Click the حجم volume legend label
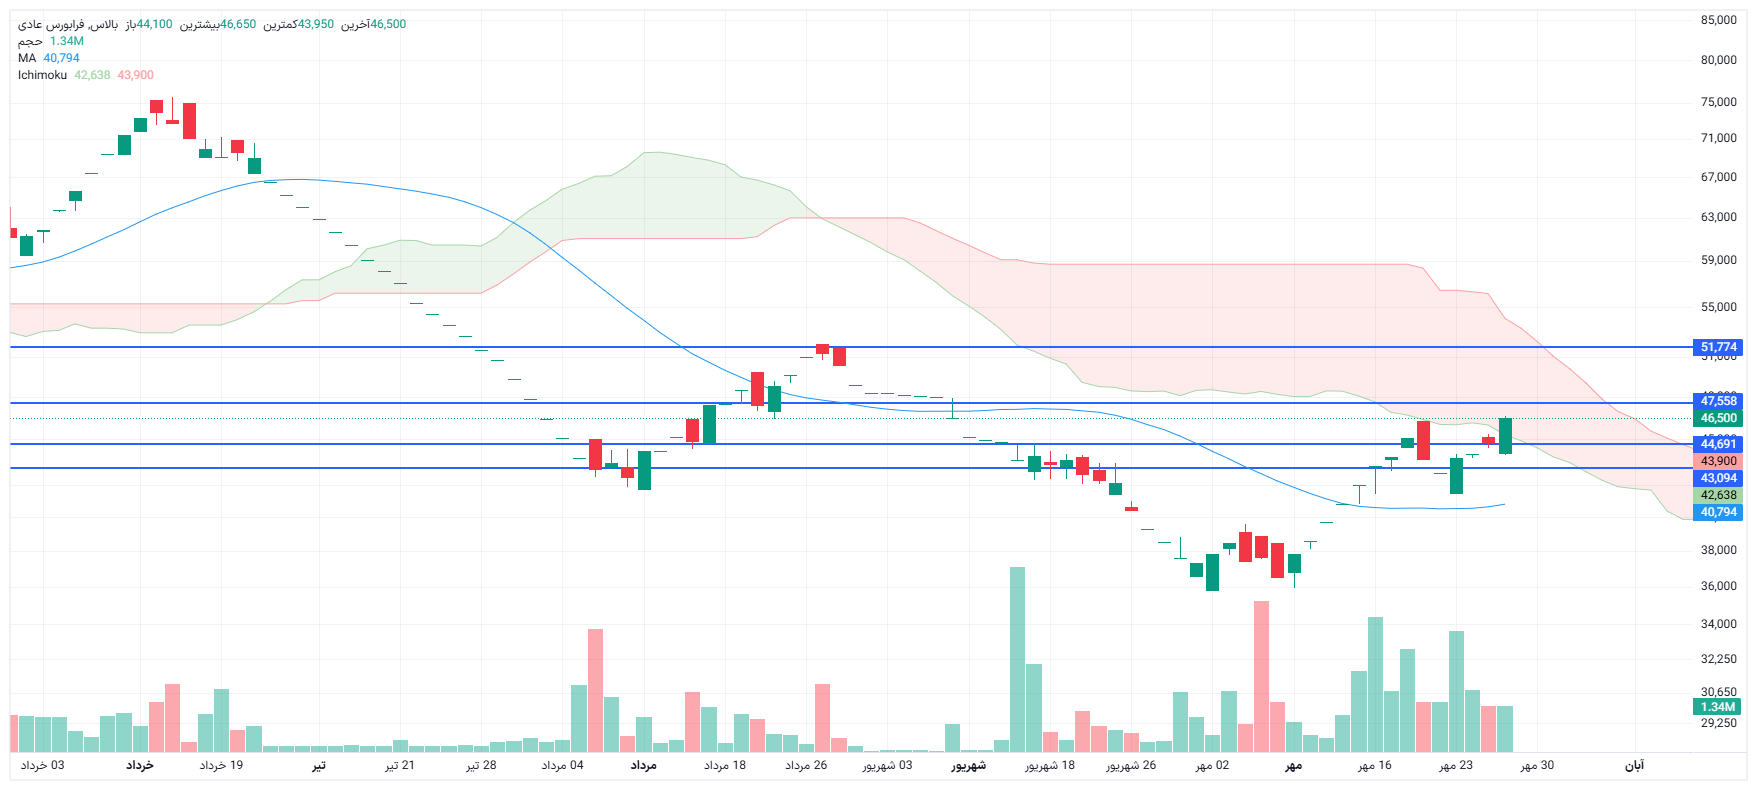The width and height of the screenshot is (1757, 790). point(30,41)
